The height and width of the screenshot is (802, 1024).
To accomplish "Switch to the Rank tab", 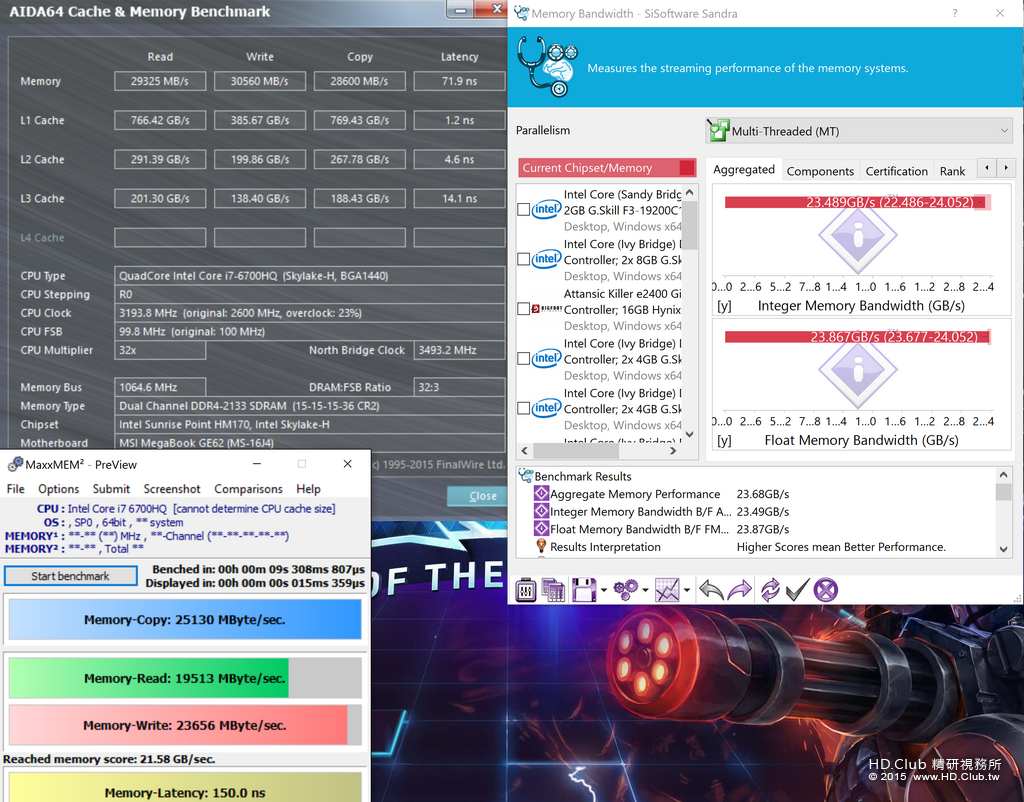I will pyautogui.click(x=952, y=171).
